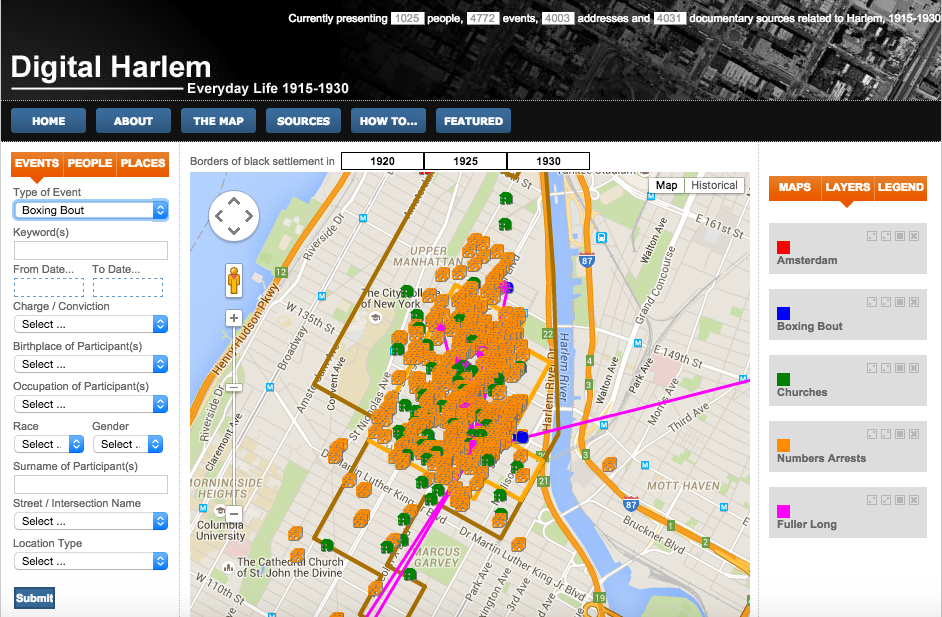Click the blue Boxing Bout marker on map
Screen dimensions: 942x617
coord(520,437)
